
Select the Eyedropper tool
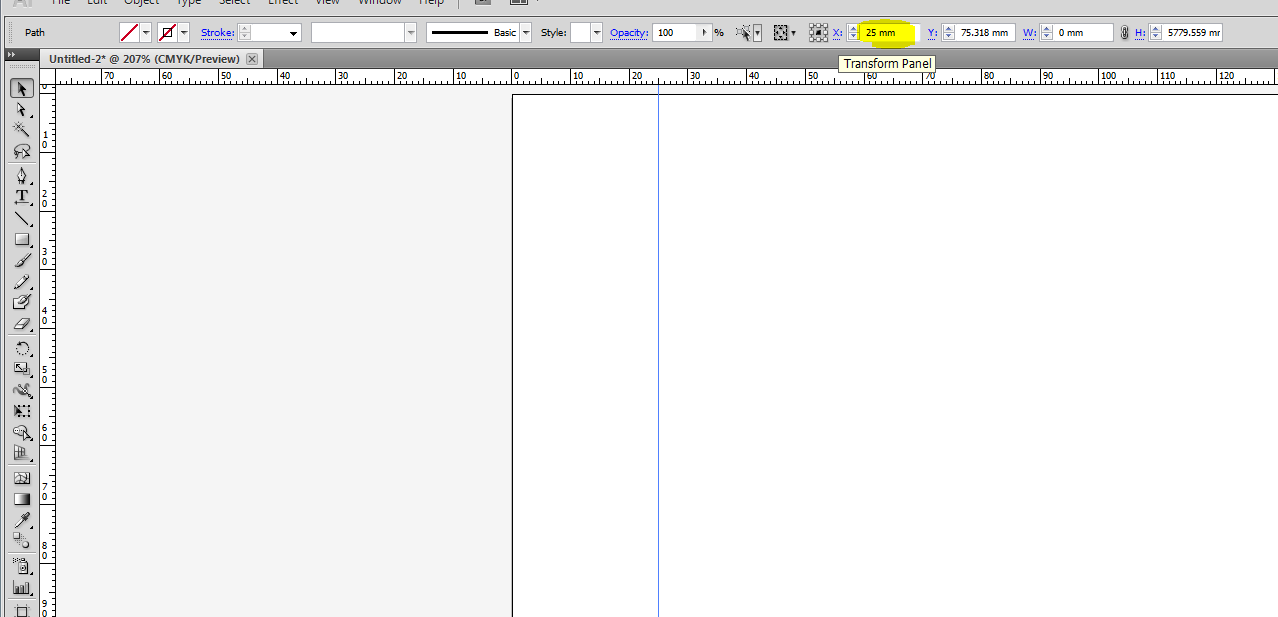[21, 520]
